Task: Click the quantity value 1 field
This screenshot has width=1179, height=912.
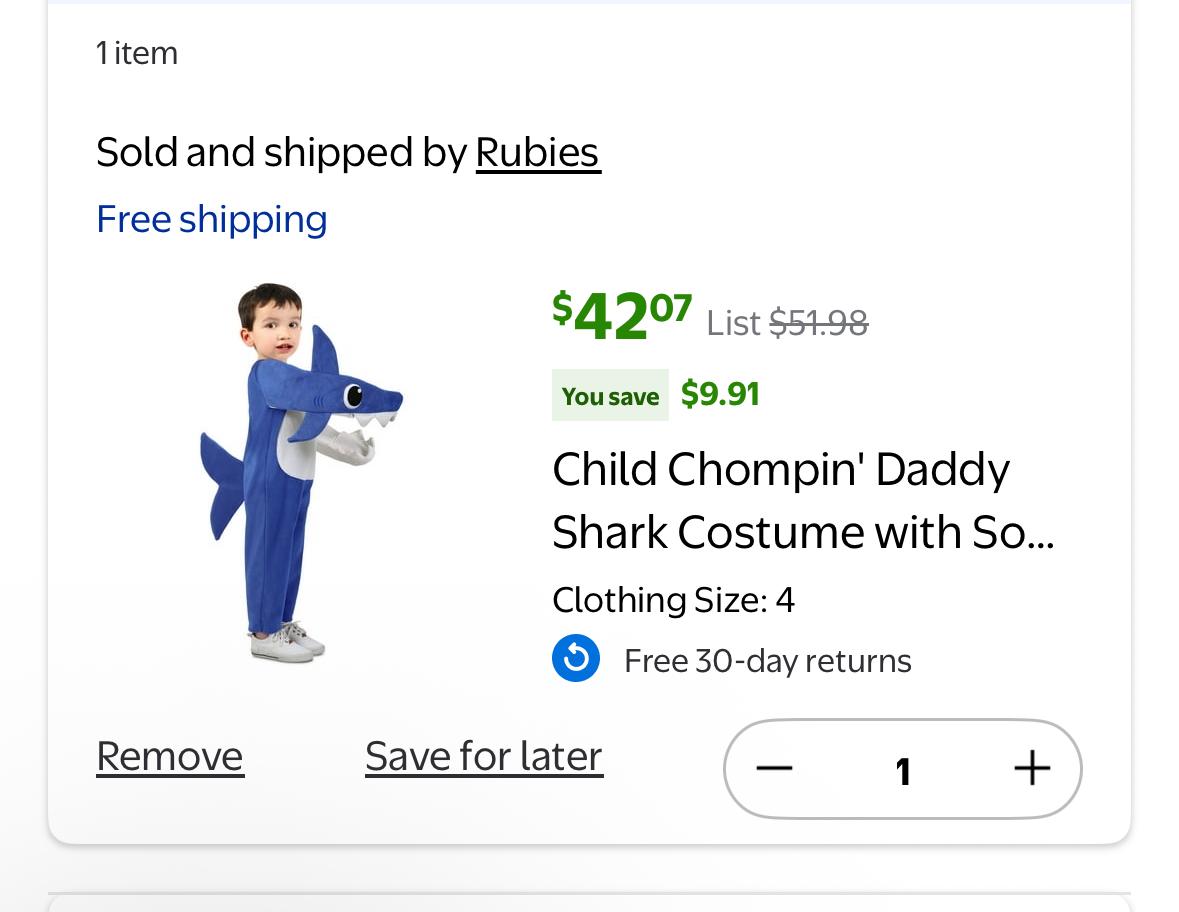Action: coord(903,771)
